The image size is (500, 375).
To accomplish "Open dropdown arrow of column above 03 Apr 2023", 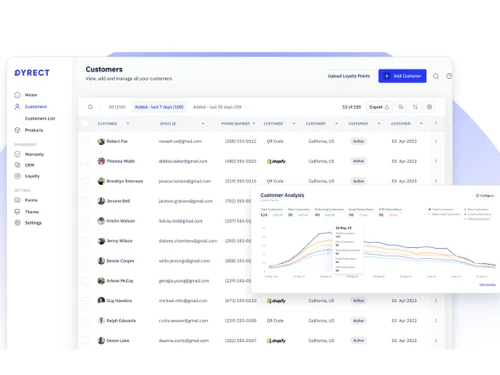I will (421, 124).
